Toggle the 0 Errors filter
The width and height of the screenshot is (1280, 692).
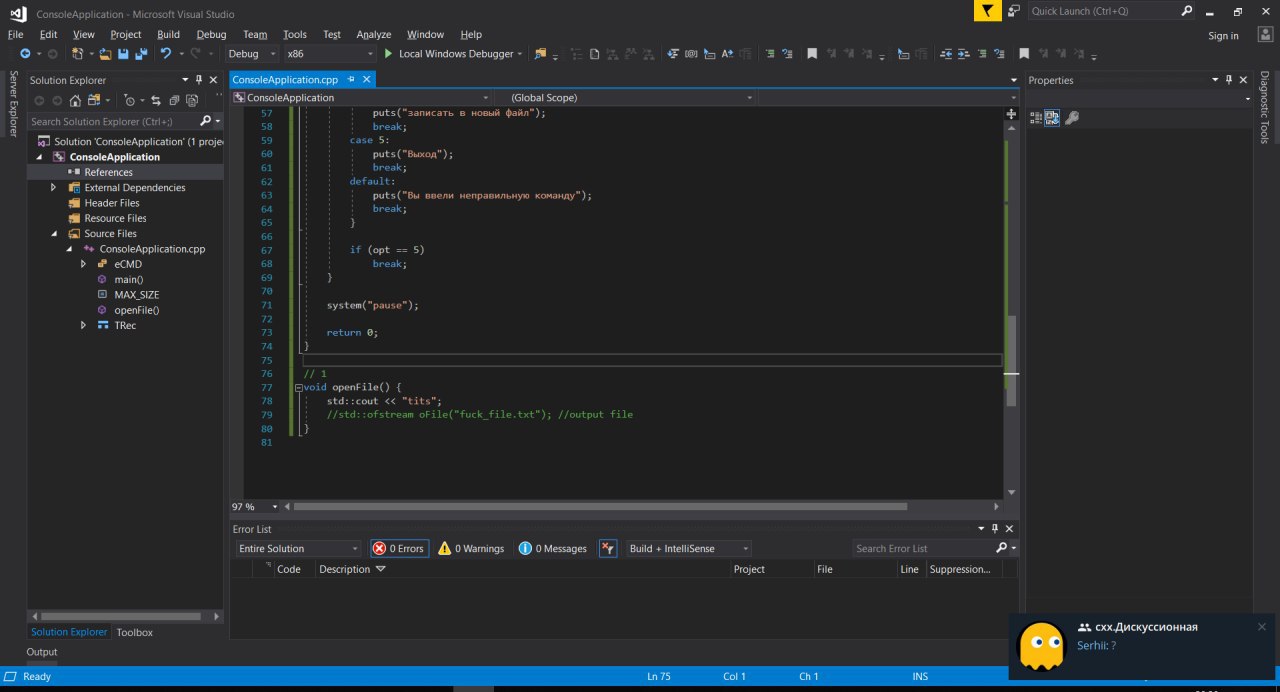tap(398, 549)
